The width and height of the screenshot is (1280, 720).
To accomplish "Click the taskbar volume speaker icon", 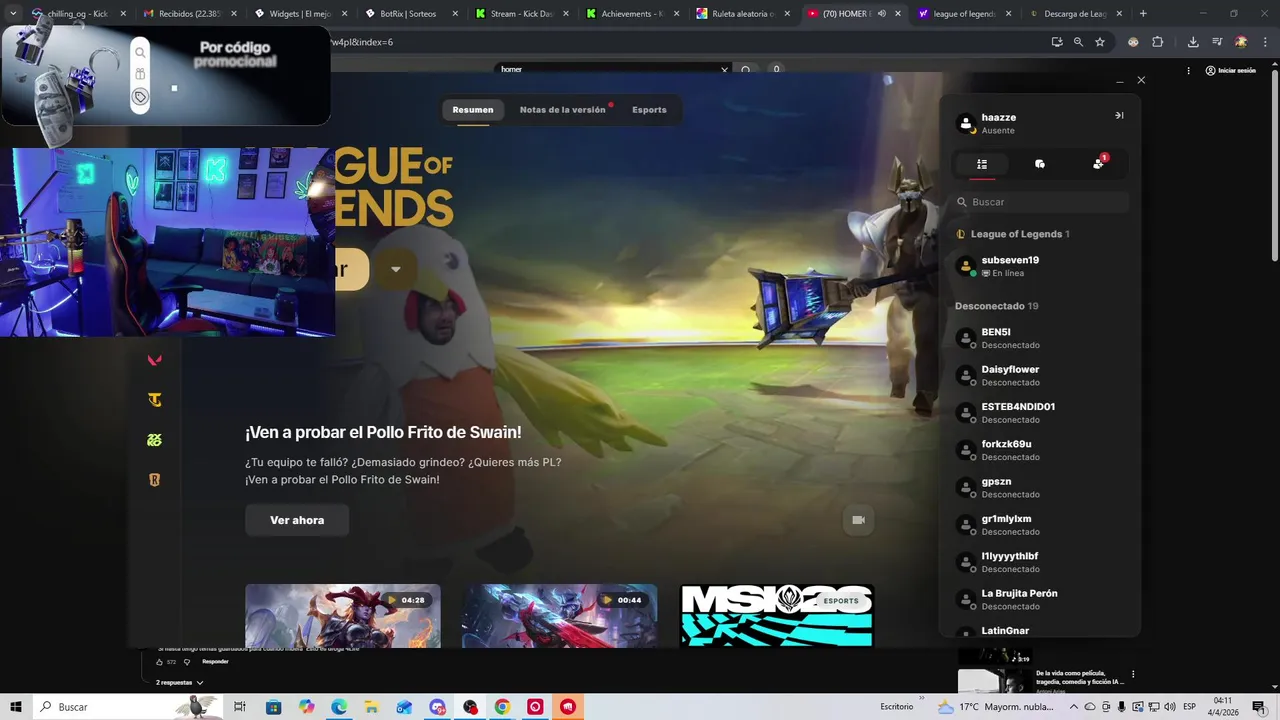I will coord(1170,707).
